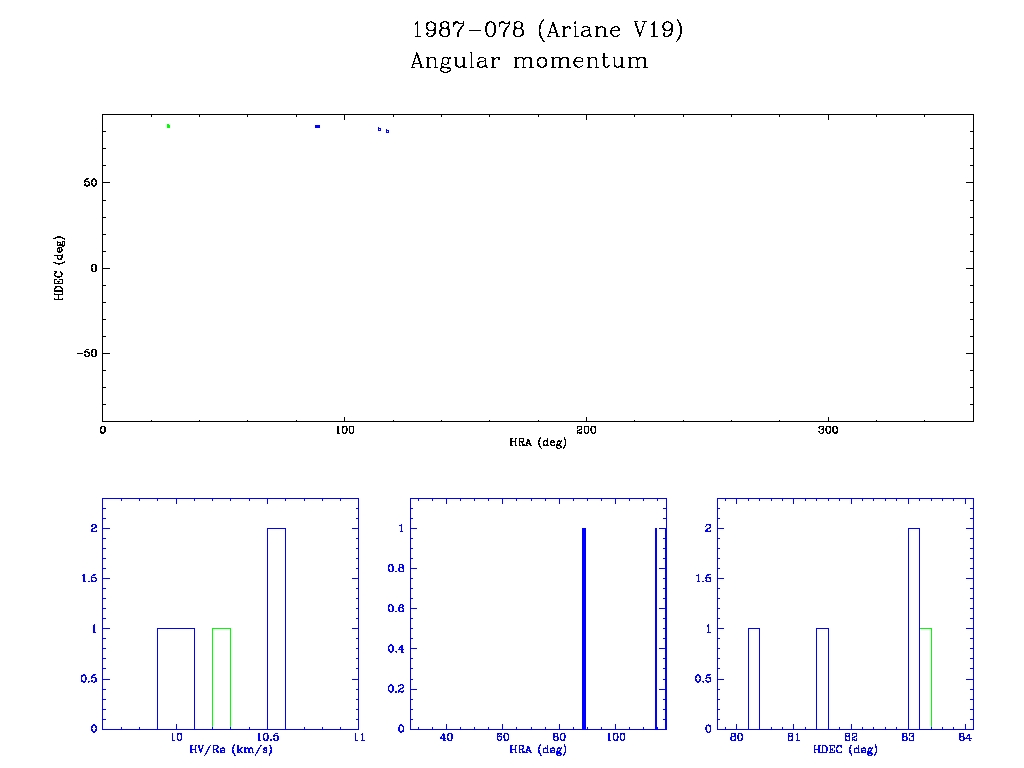
Task: Select the -50 tick label on the scatter plot y-axis
Action: pyautogui.click(x=85, y=354)
